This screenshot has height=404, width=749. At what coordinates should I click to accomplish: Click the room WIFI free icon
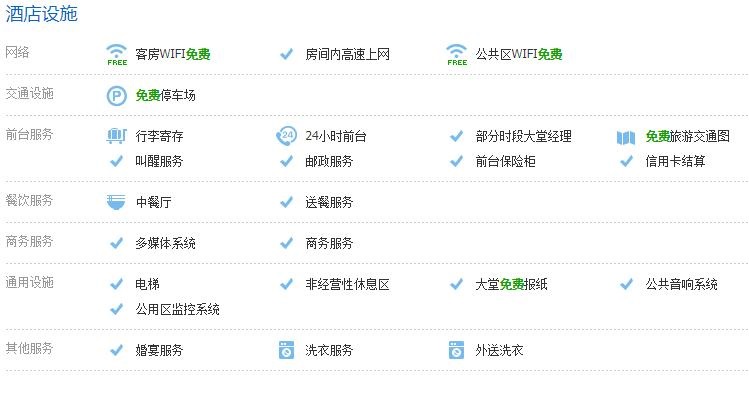(x=117, y=54)
